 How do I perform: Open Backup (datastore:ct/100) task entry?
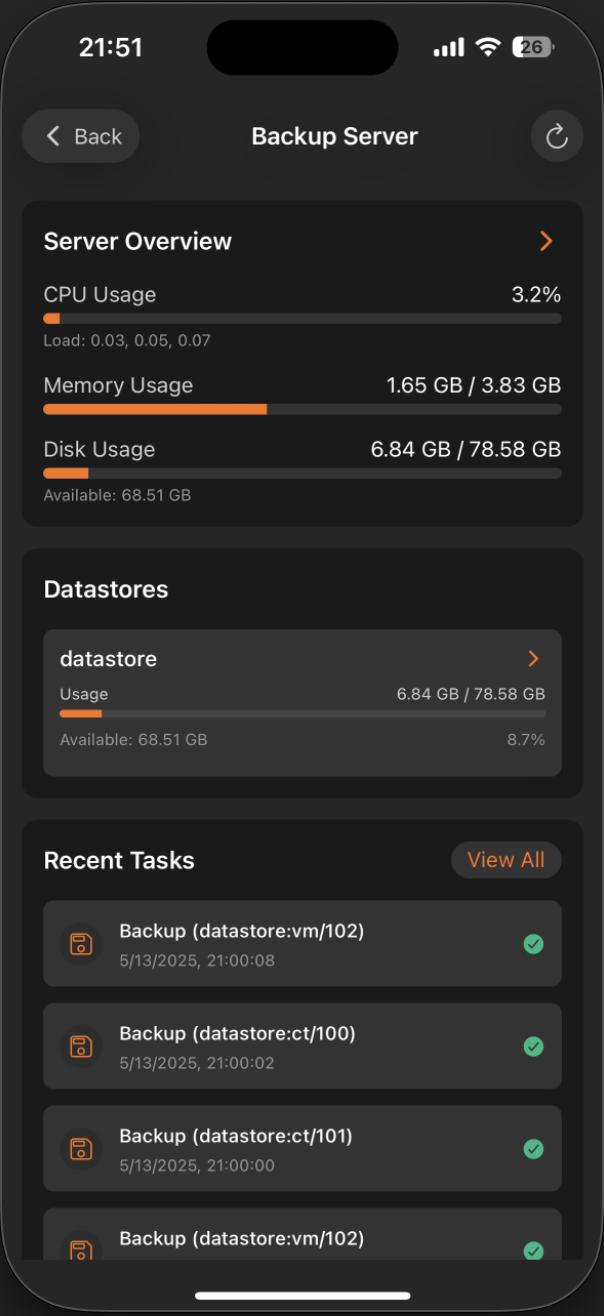[x=302, y=1046]
